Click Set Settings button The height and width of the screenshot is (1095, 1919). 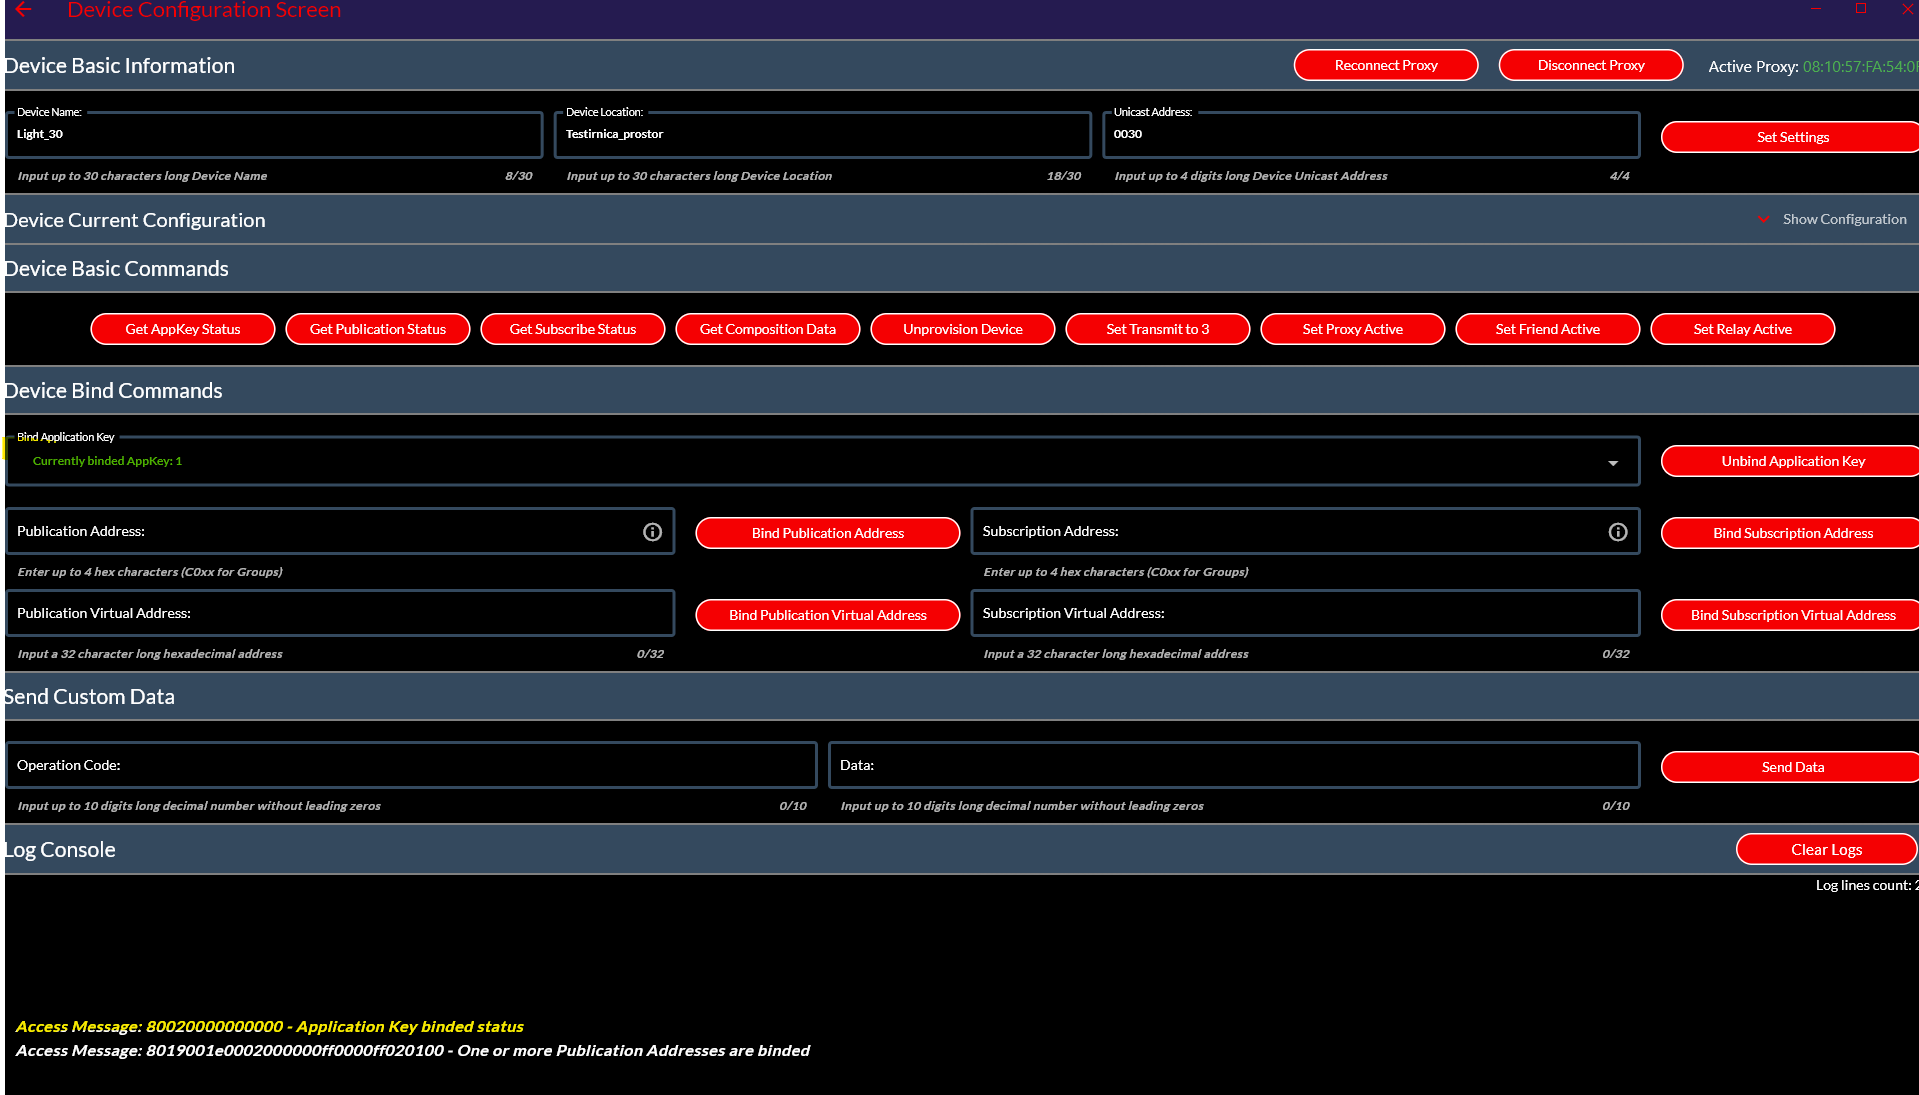[x=1791, y=137]
